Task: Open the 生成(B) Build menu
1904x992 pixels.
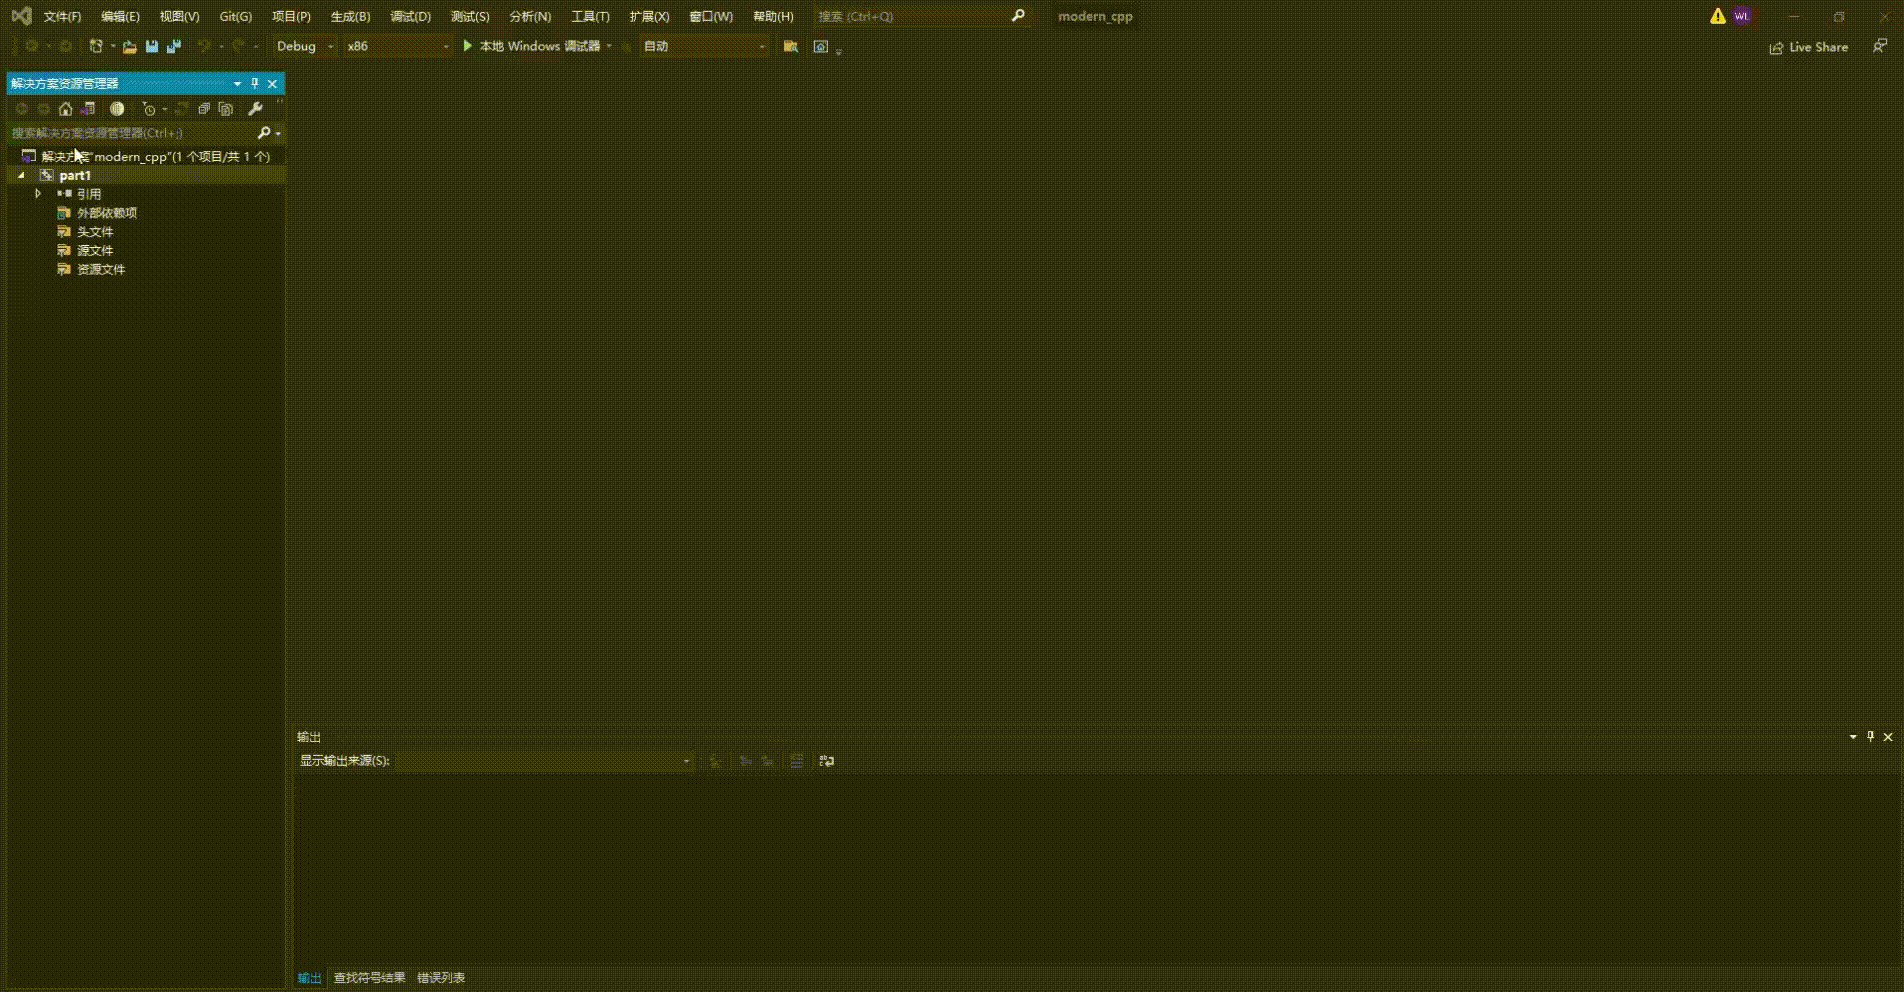Action: tap(350, 16)
